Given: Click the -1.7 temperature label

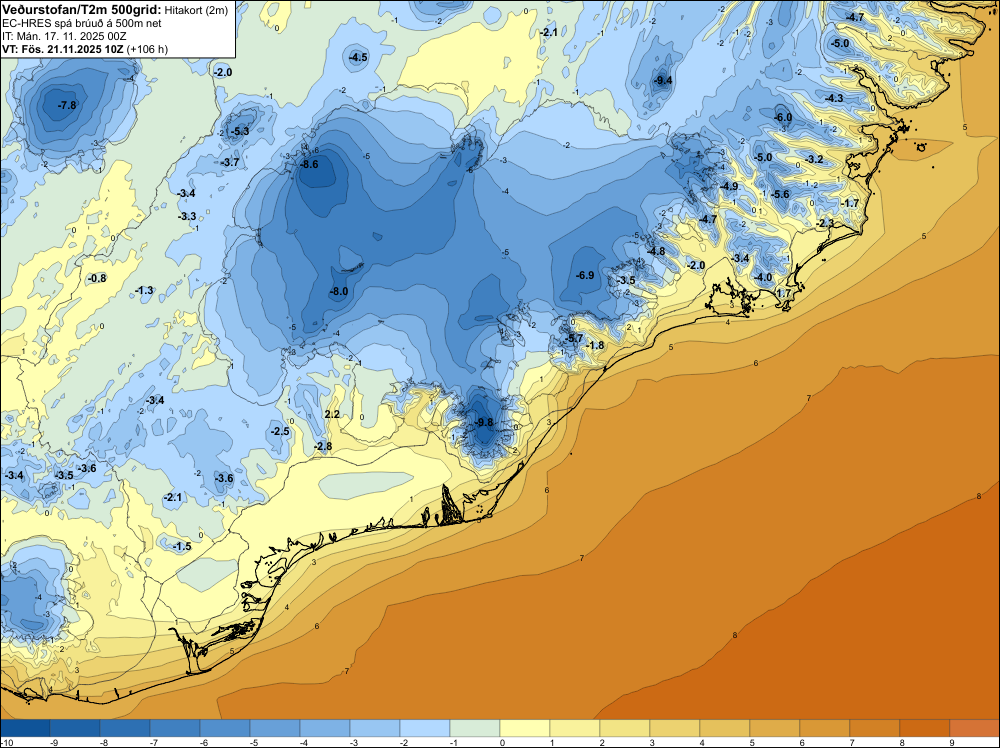Looking at the screenshot, I should [850, 203].
